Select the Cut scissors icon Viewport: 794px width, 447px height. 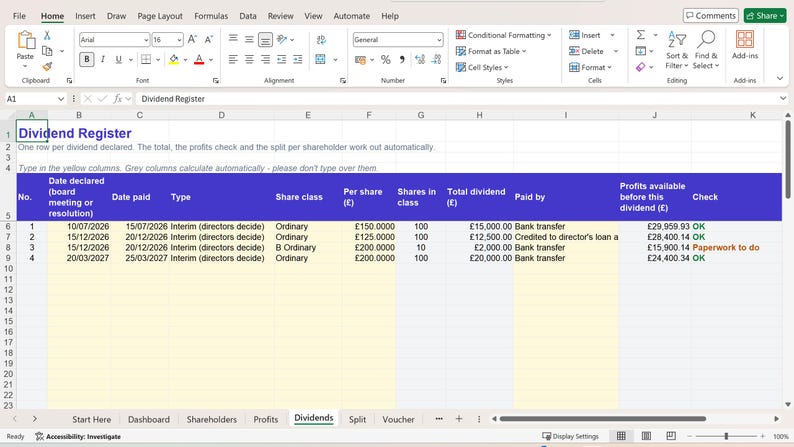[x=47, y=35]
